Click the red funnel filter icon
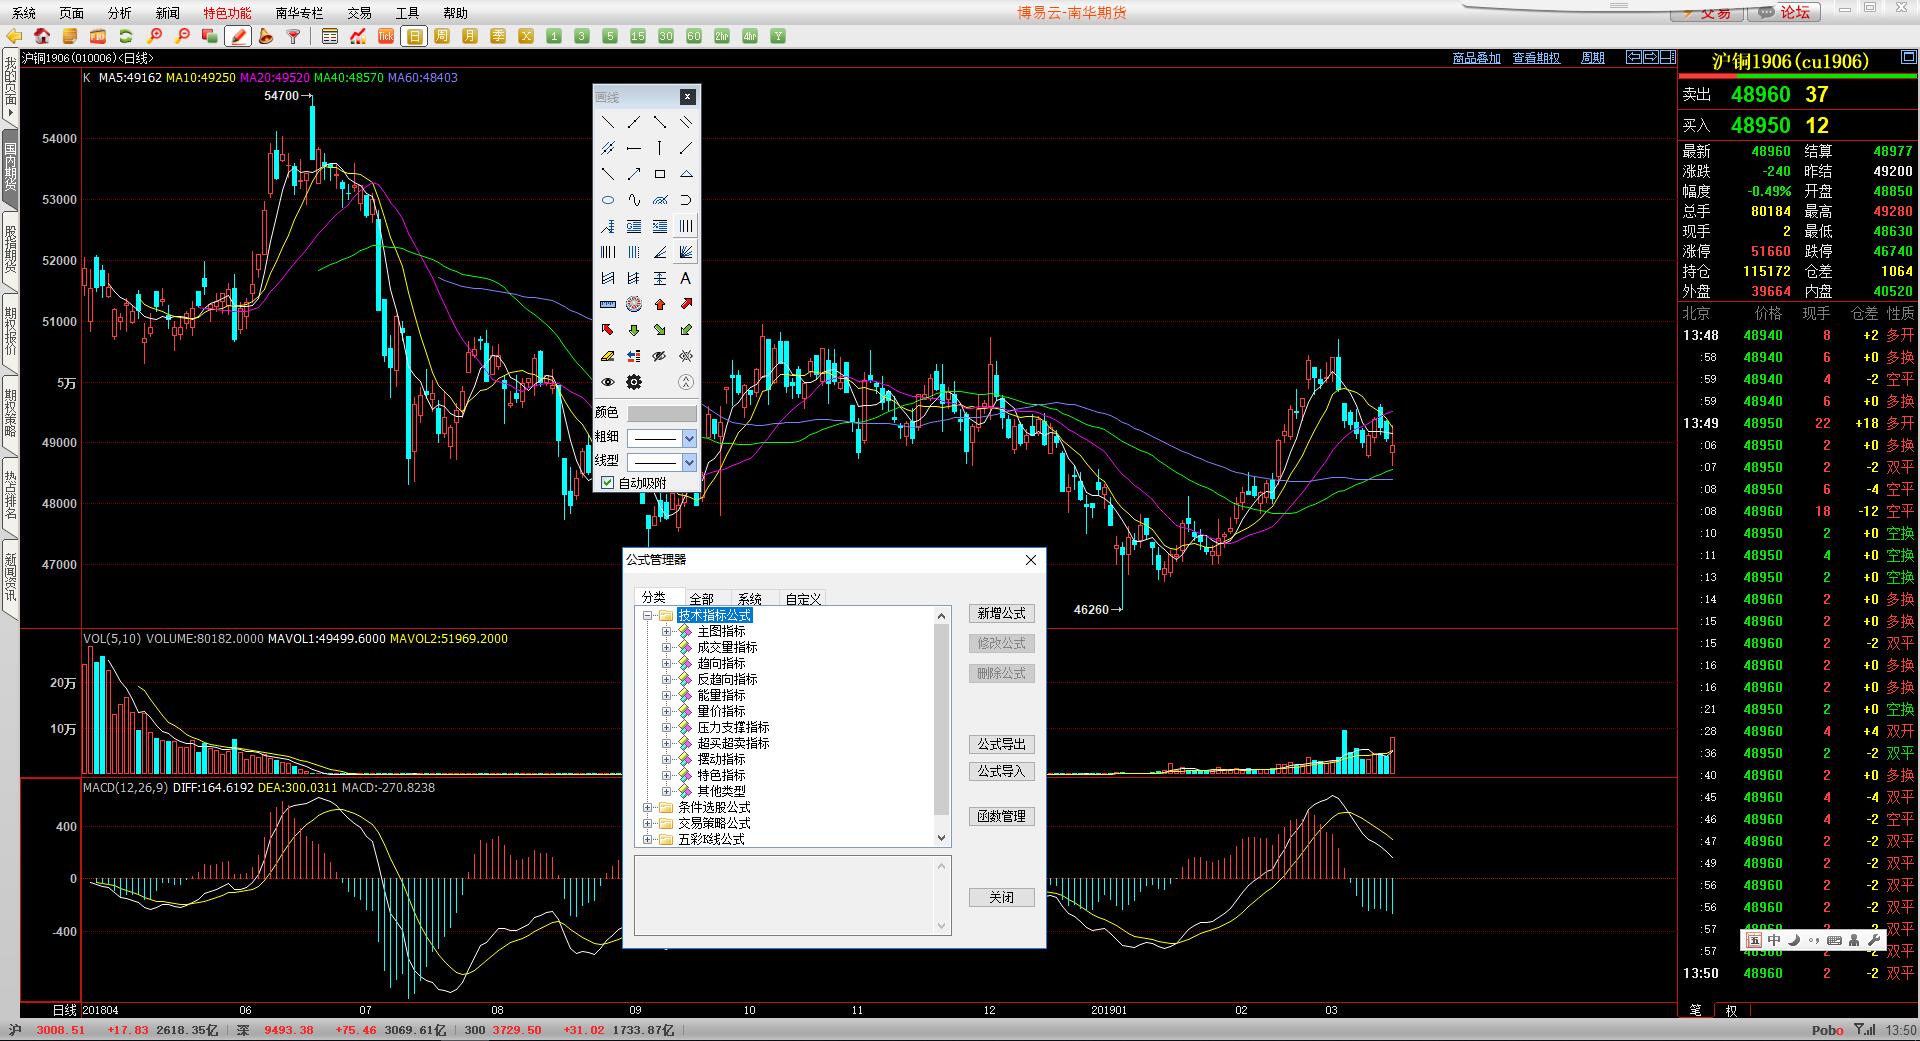The height and width of the screenshot is (1041, 1920). 294,36
